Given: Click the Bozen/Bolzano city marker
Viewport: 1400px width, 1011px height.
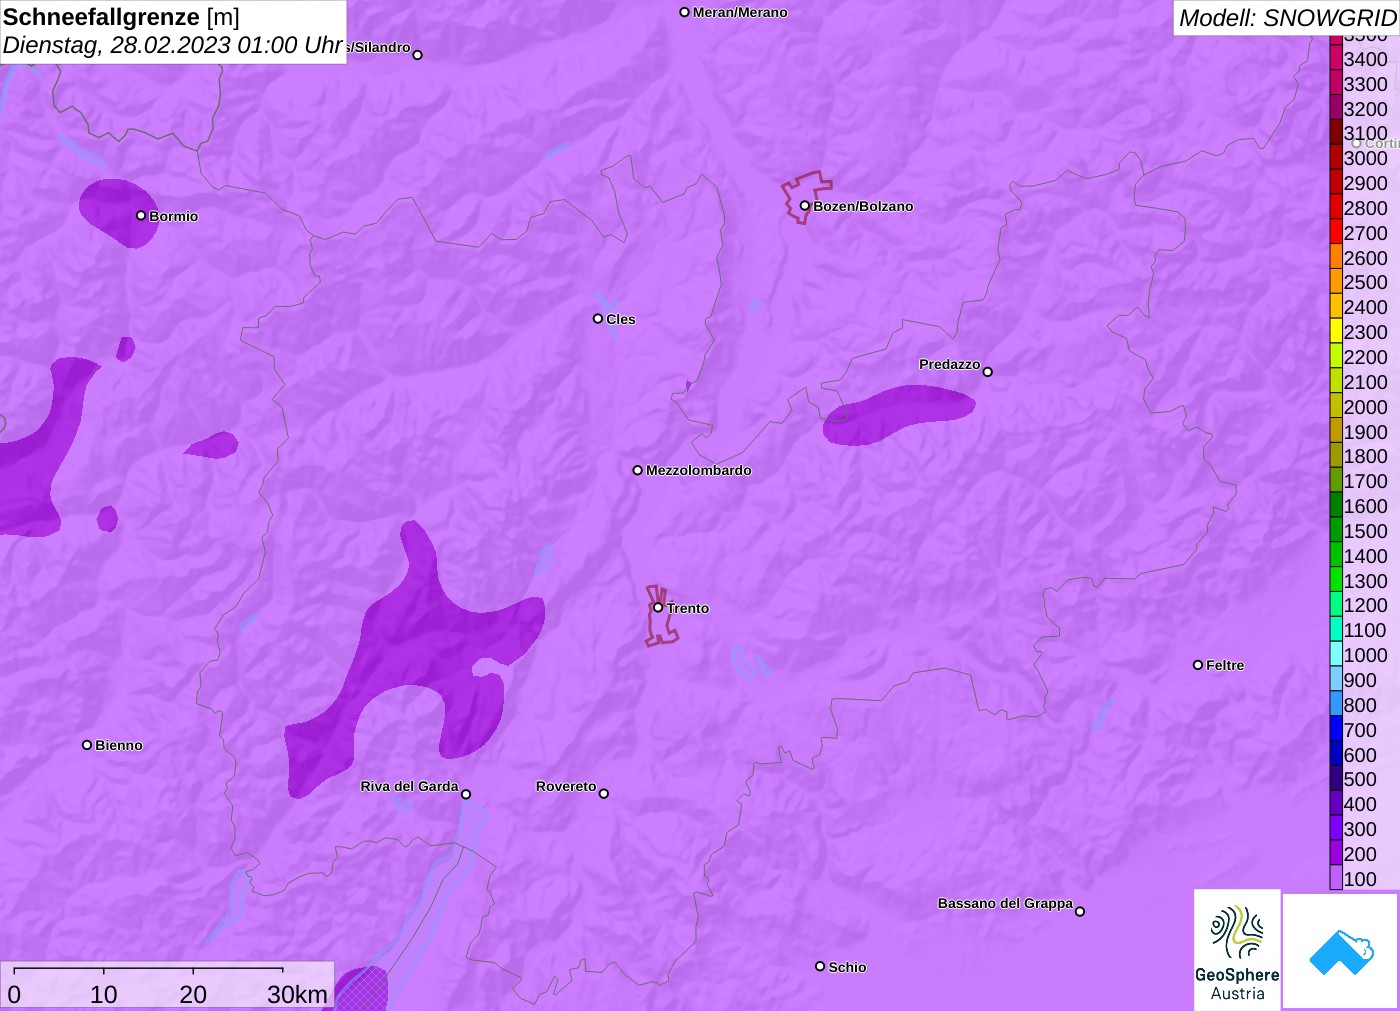Looking at the screenshot, I should coord(804,206).
